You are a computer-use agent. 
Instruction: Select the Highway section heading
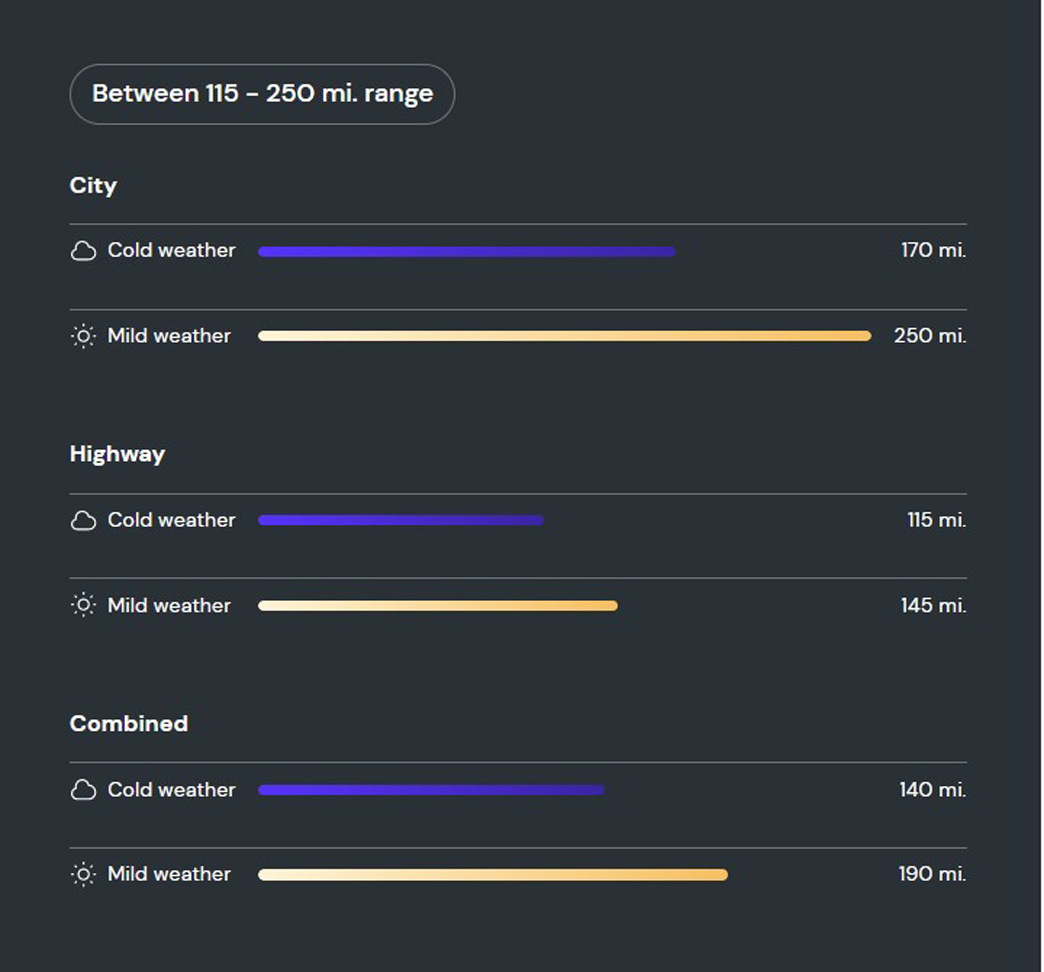(117, 454)
